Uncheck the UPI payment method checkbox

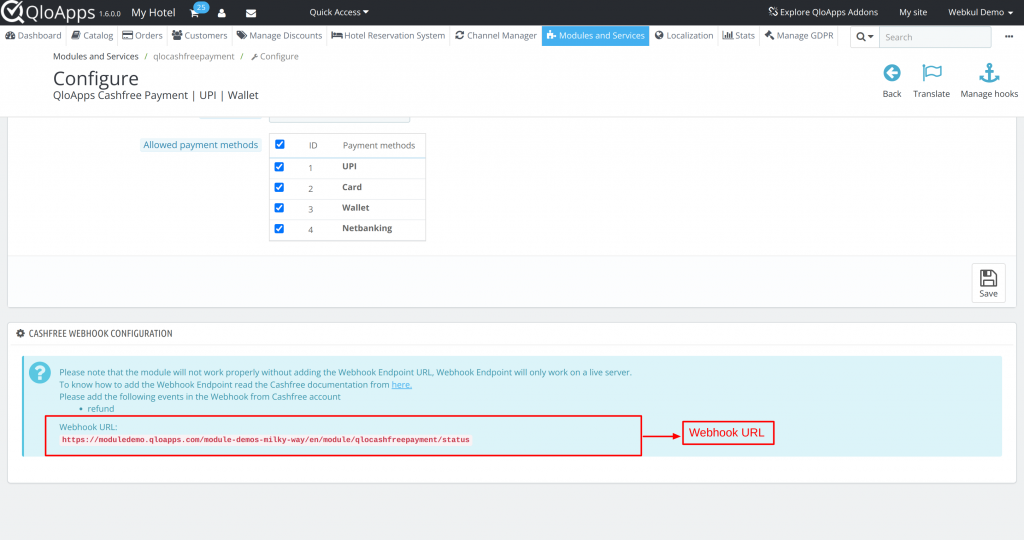click(x=279, y=167)
